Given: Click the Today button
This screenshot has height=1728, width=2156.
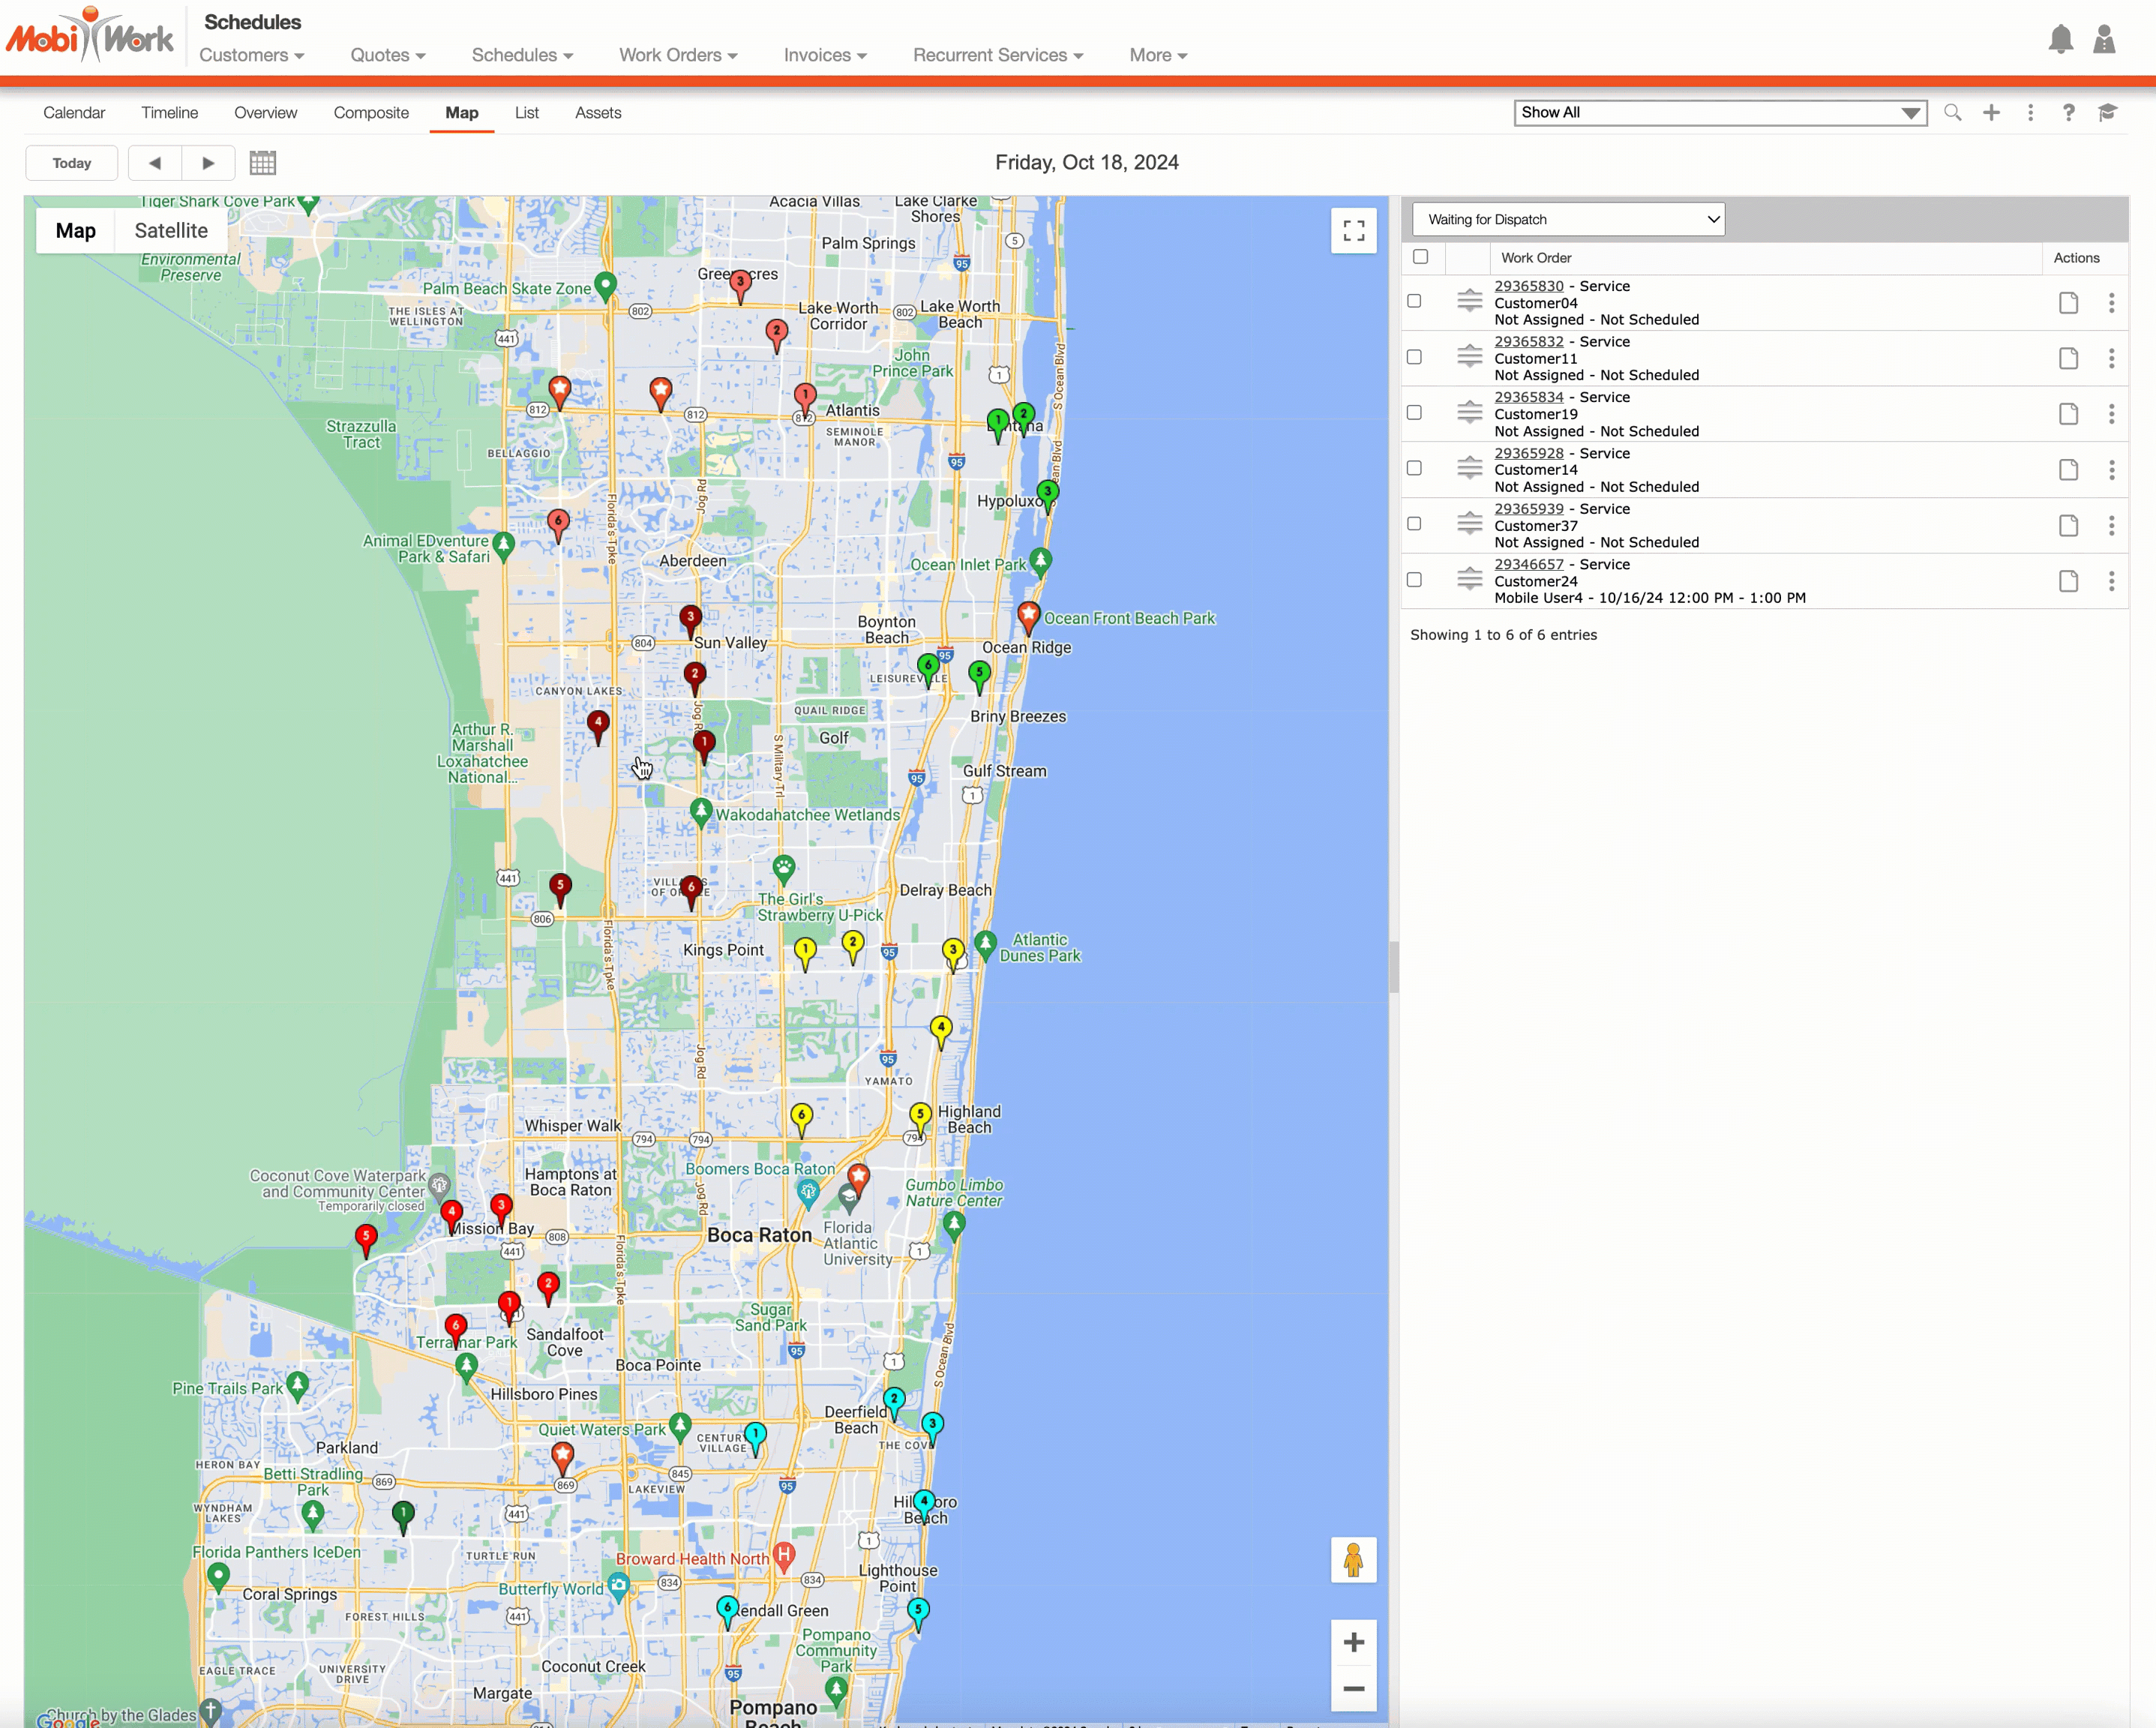Looking at the screenshot, I should coord(72,163).
